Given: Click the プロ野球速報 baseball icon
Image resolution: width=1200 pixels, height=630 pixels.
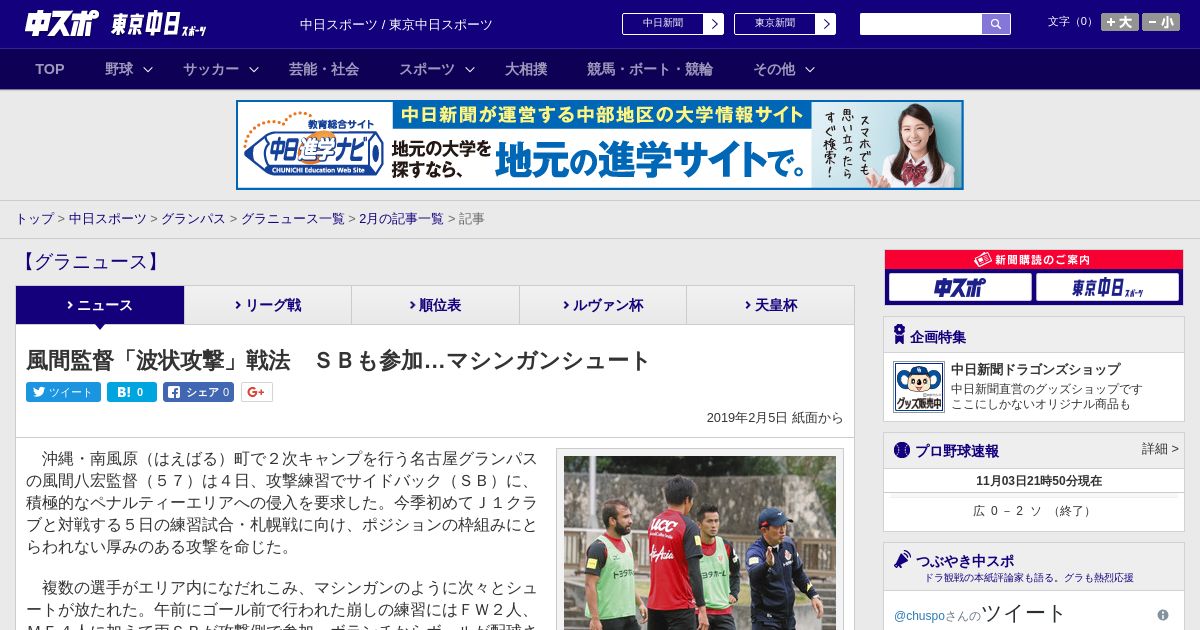Looking at the screenshot, I should [x=902, y=450].
